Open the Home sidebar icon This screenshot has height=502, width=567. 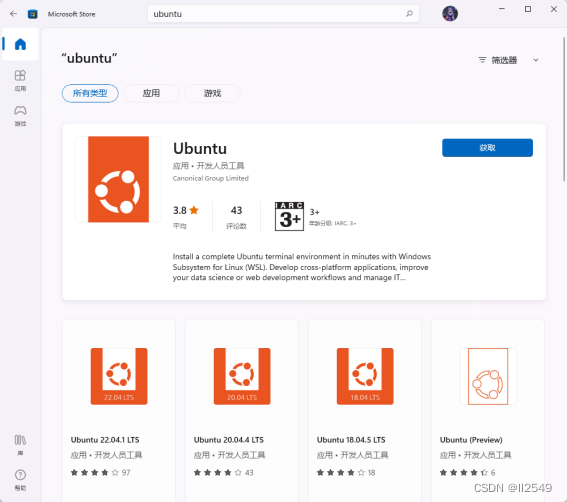(20, 44)
